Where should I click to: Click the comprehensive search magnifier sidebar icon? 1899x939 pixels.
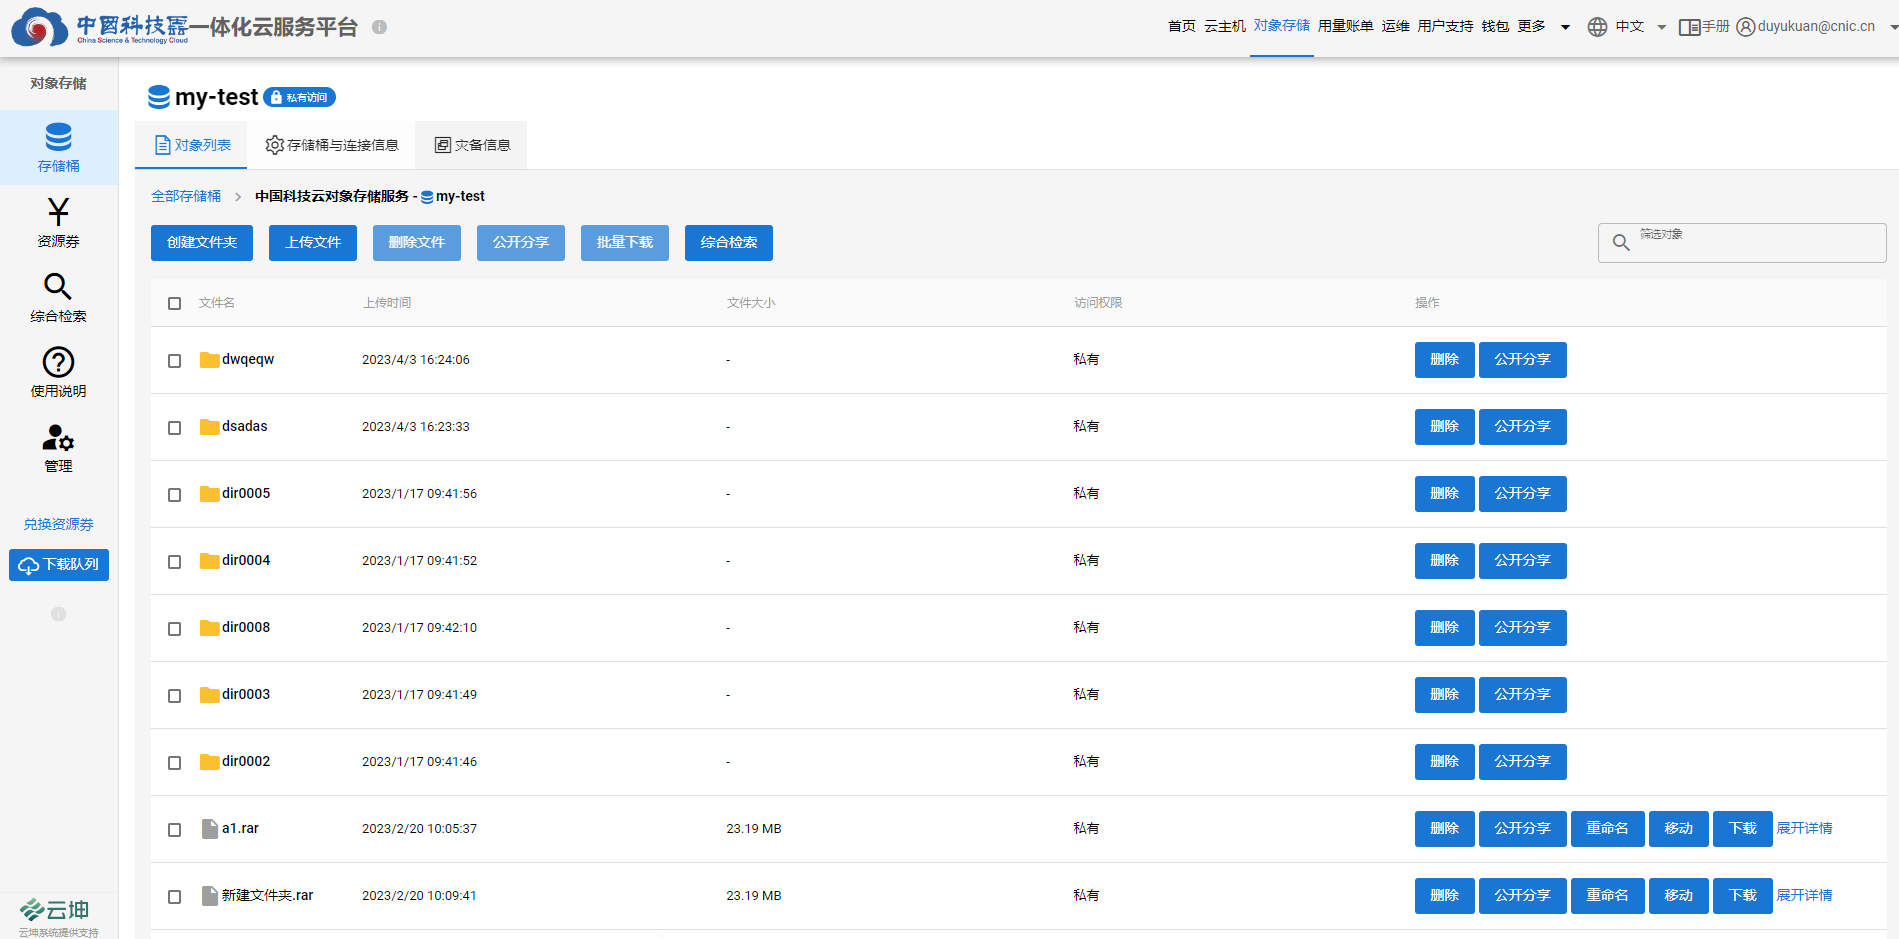[x=58, y=287]
